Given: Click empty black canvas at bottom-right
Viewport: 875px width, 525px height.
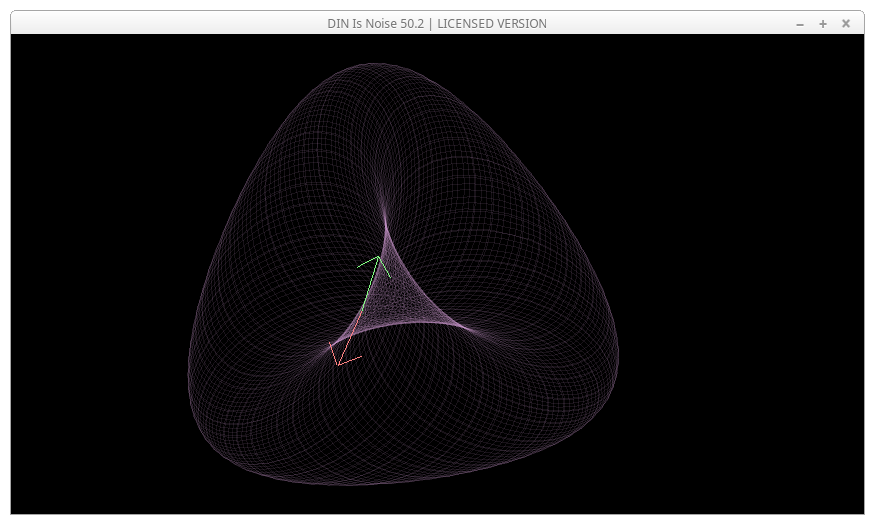Looking at the screenshot, I should [780, 460].
